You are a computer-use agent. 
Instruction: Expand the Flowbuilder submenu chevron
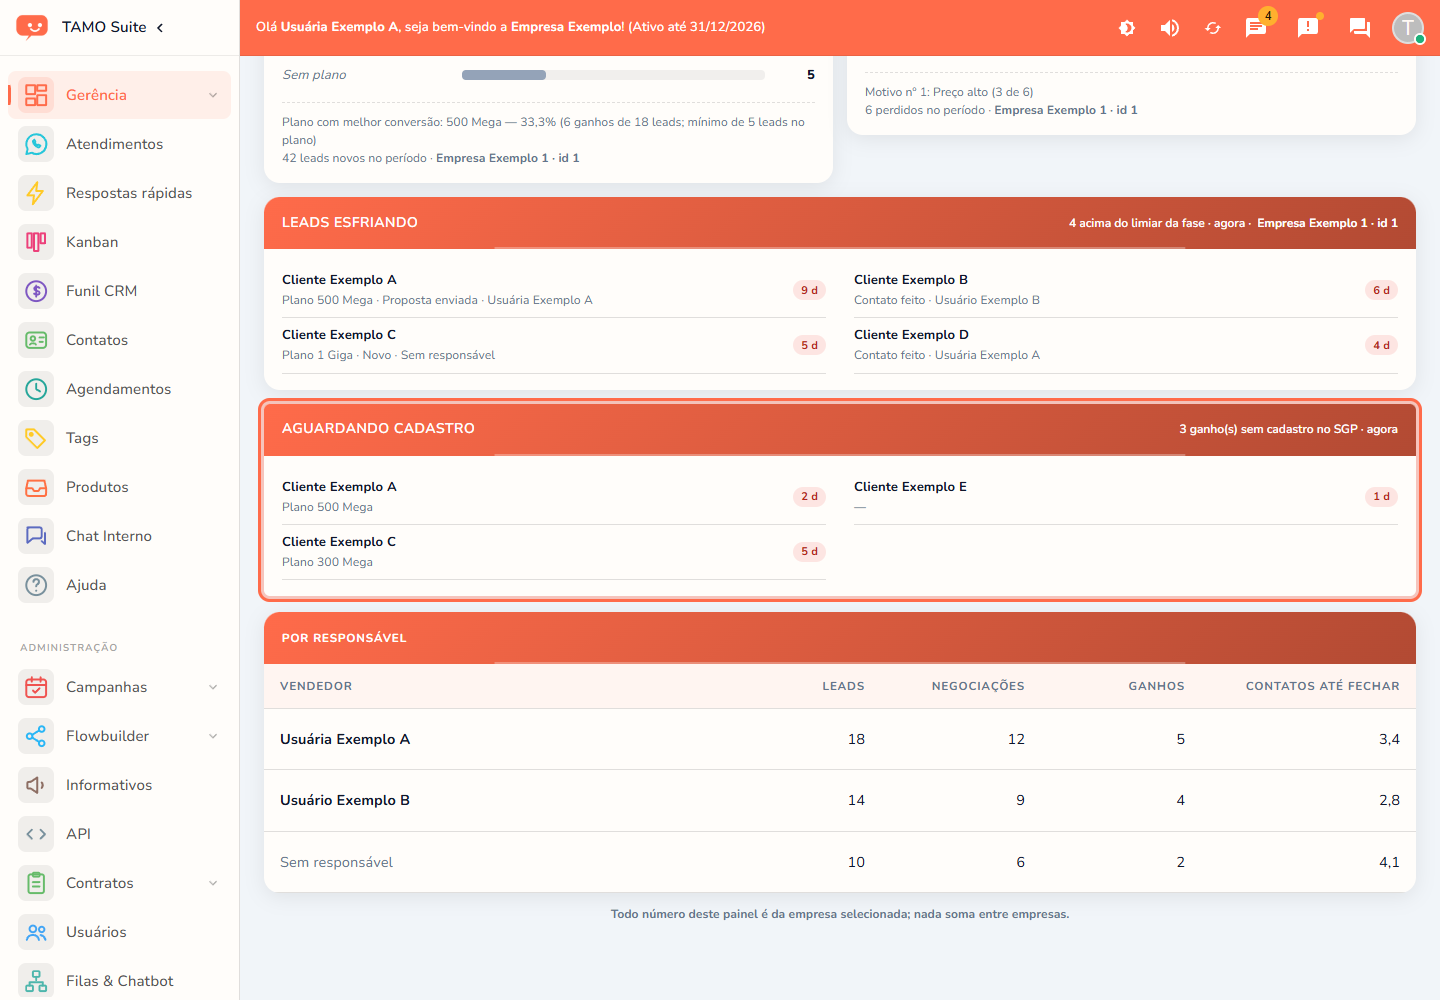click(x=213, y=736)
